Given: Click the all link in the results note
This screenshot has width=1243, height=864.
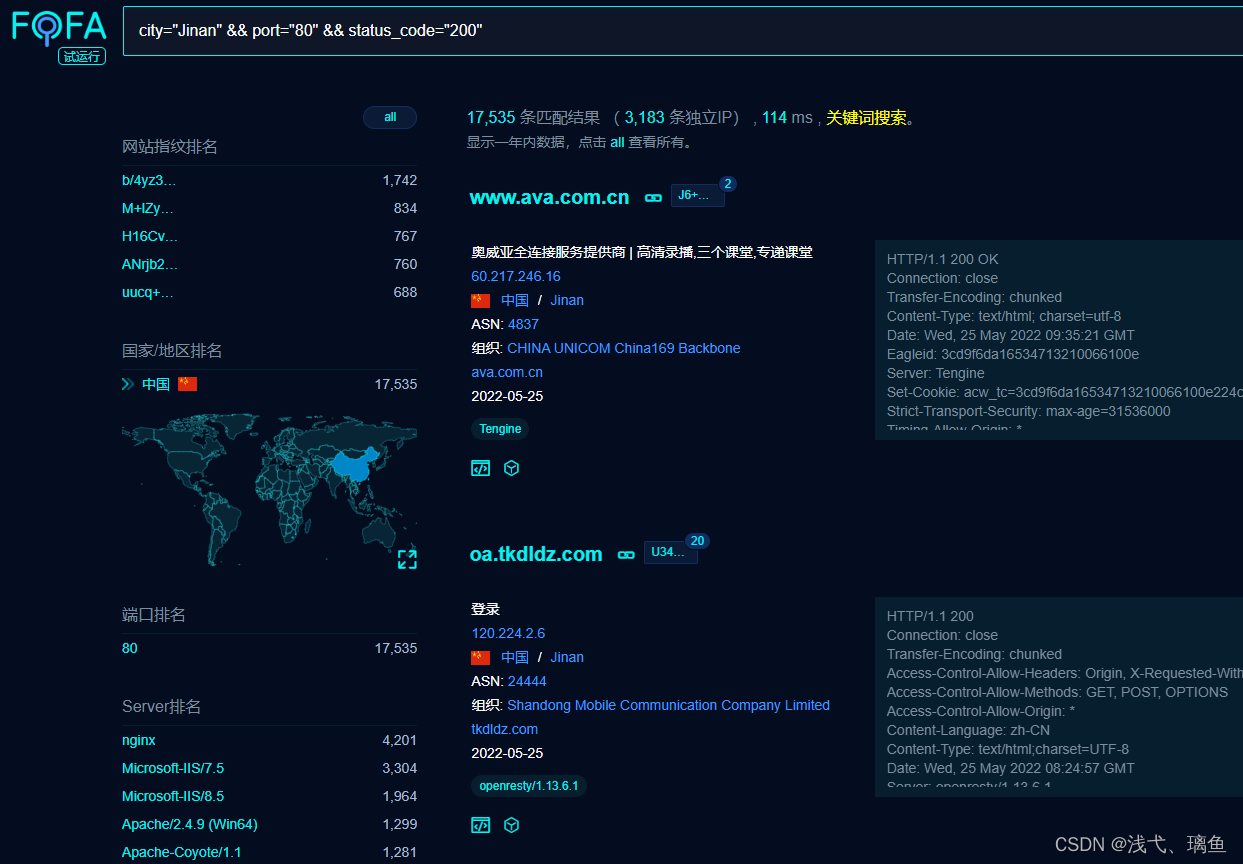Looking at the screenshot, I should click(617, 143).
